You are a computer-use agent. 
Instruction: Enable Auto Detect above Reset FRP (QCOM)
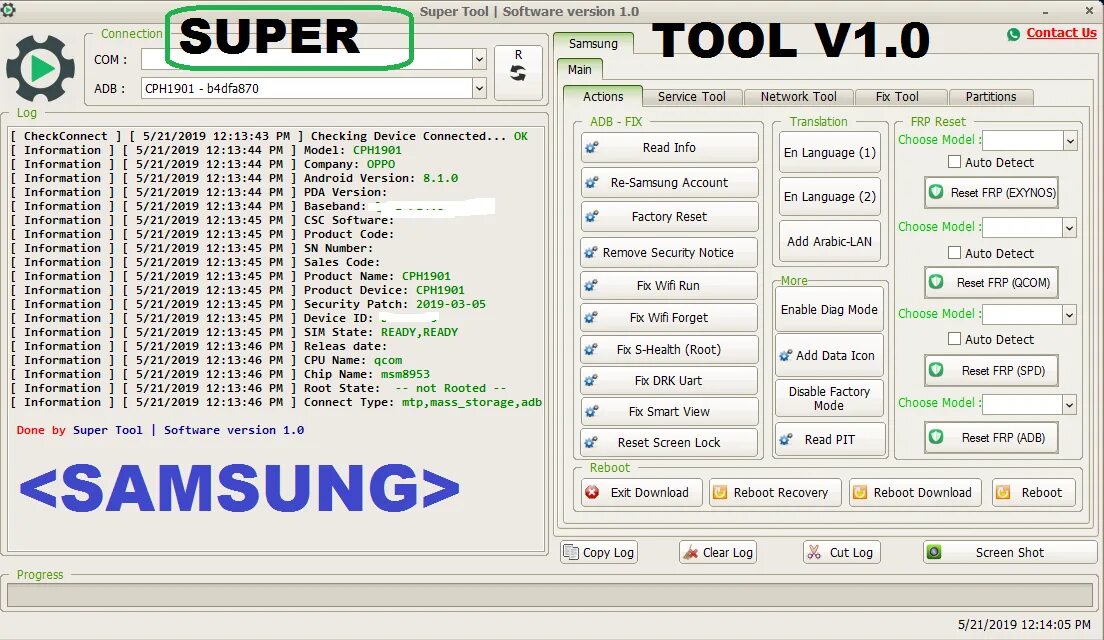(954, 253)
